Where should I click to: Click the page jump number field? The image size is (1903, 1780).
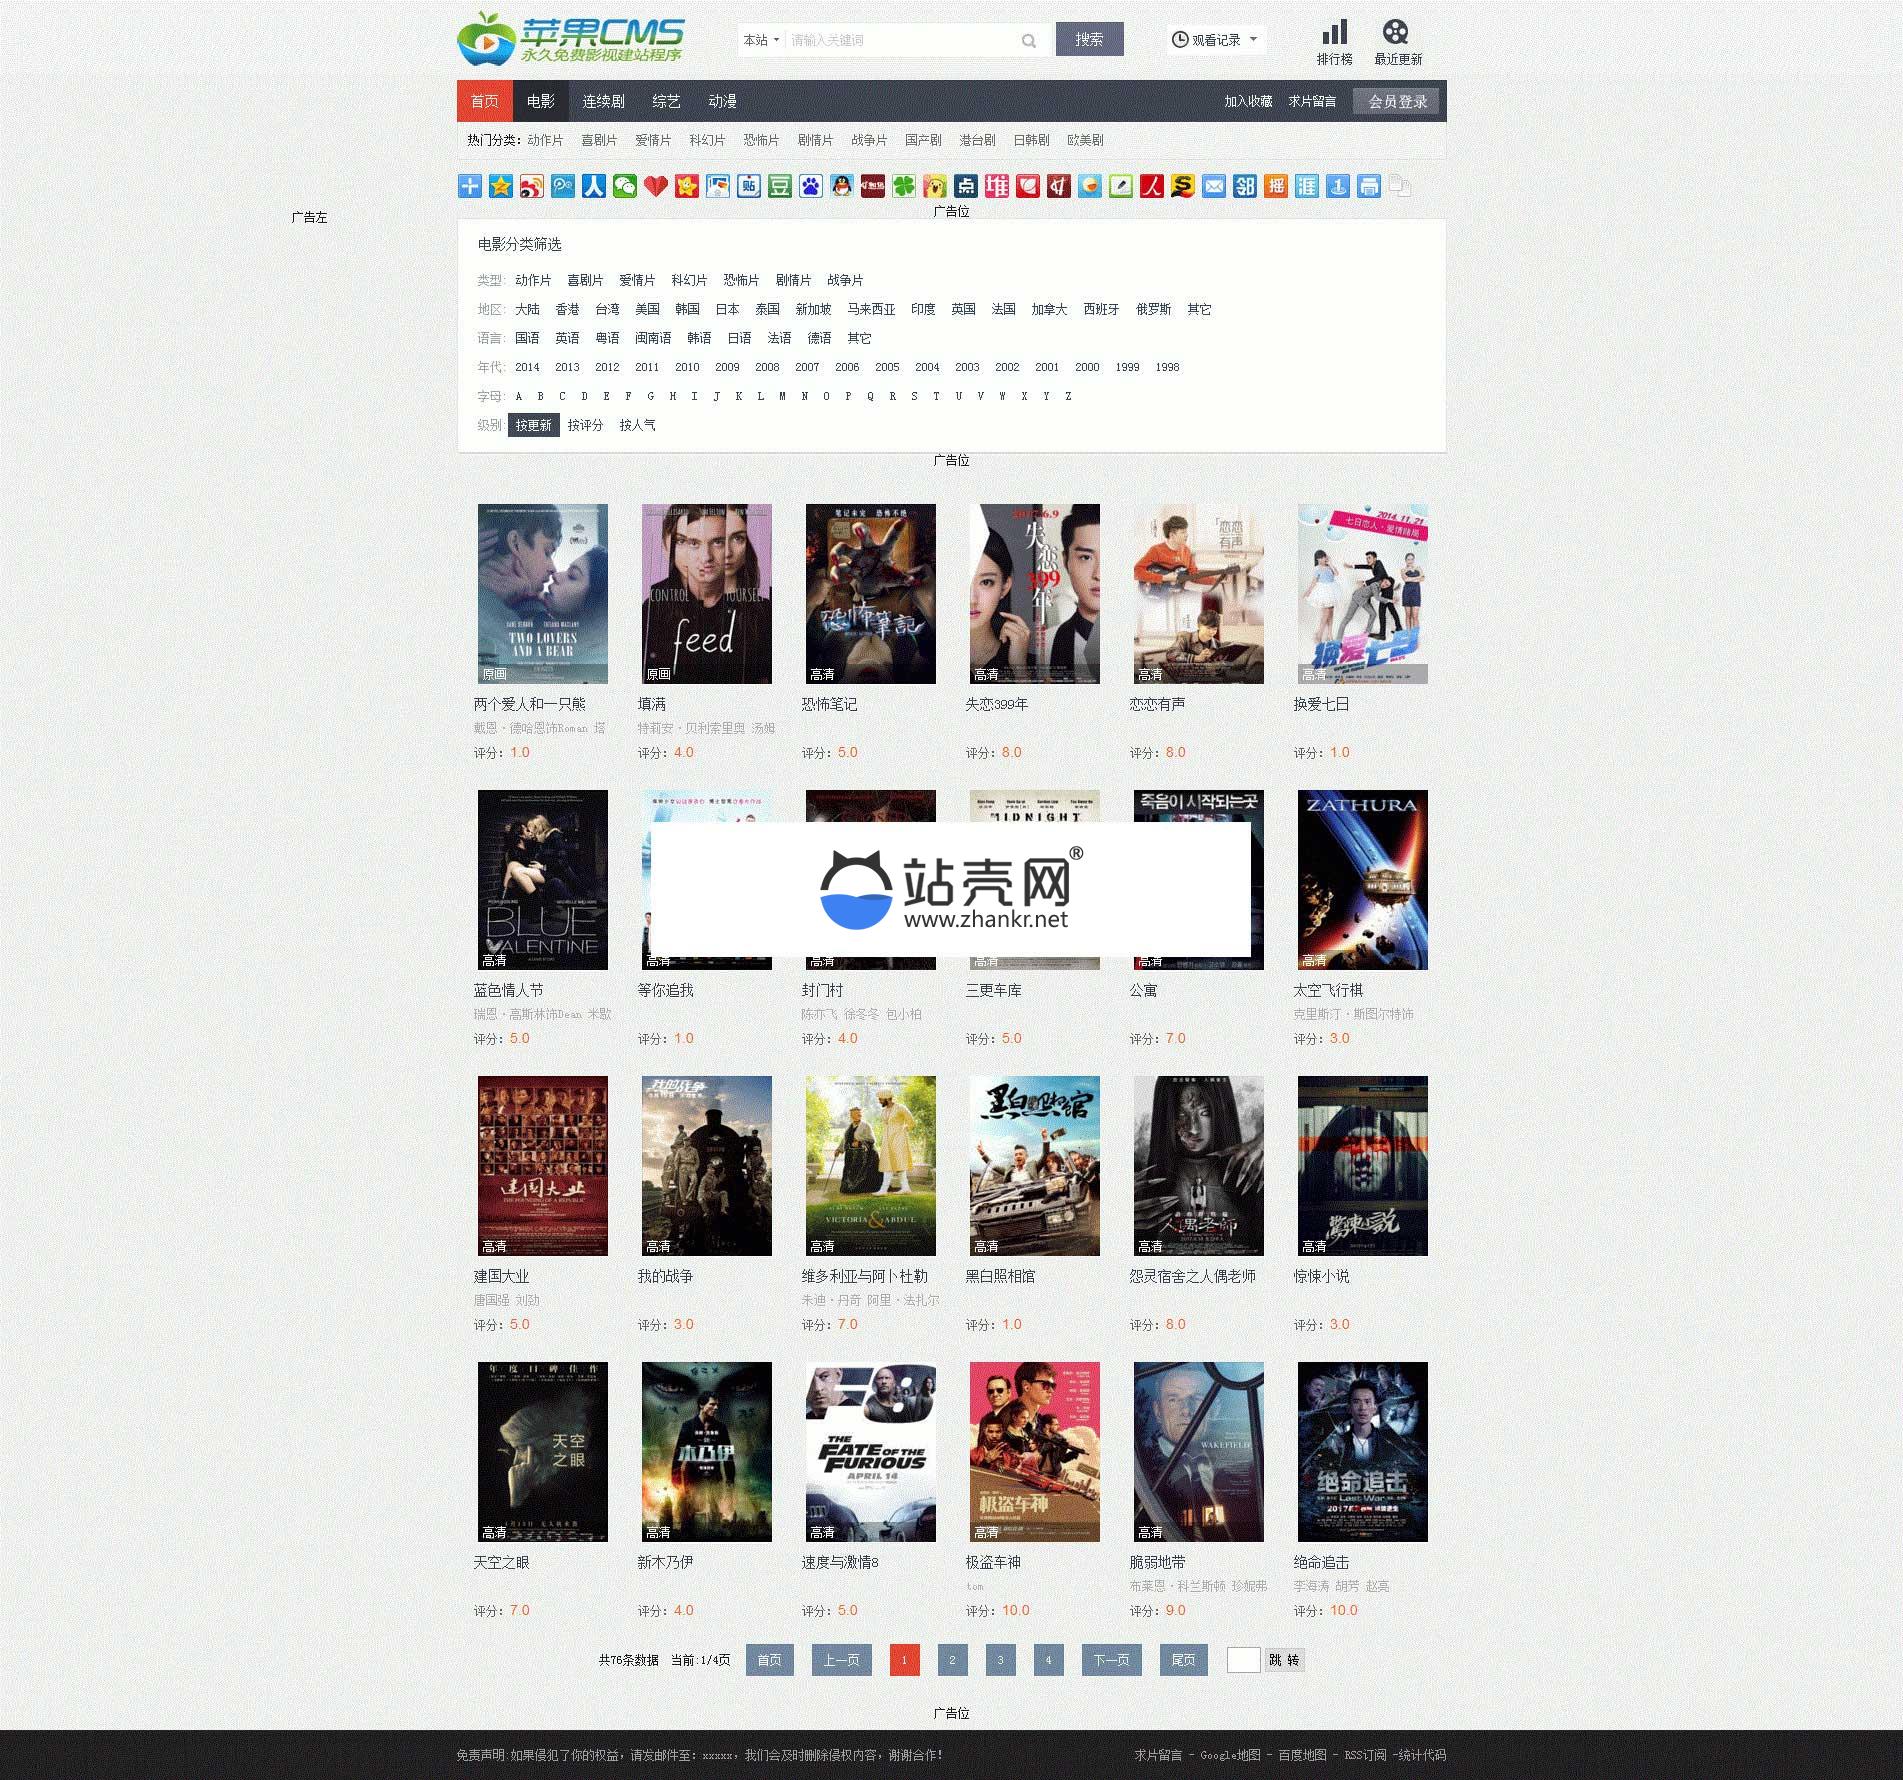tap(1243, 1660)
